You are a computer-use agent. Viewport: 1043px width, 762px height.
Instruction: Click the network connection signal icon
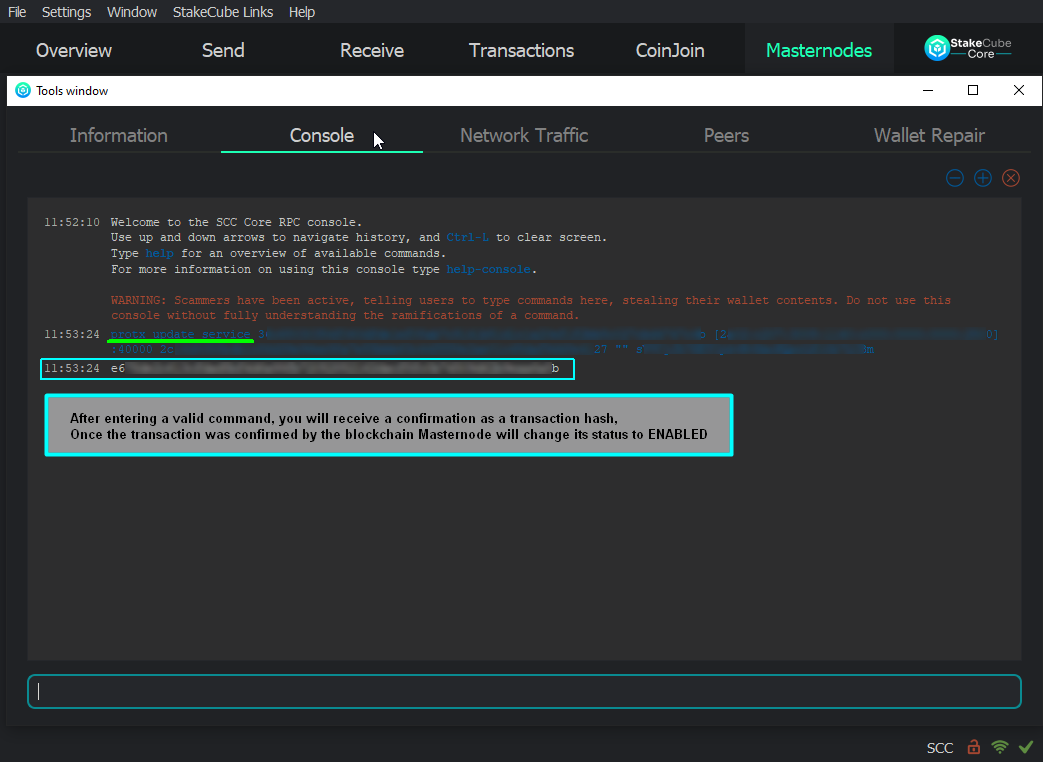pos(1000,747)
